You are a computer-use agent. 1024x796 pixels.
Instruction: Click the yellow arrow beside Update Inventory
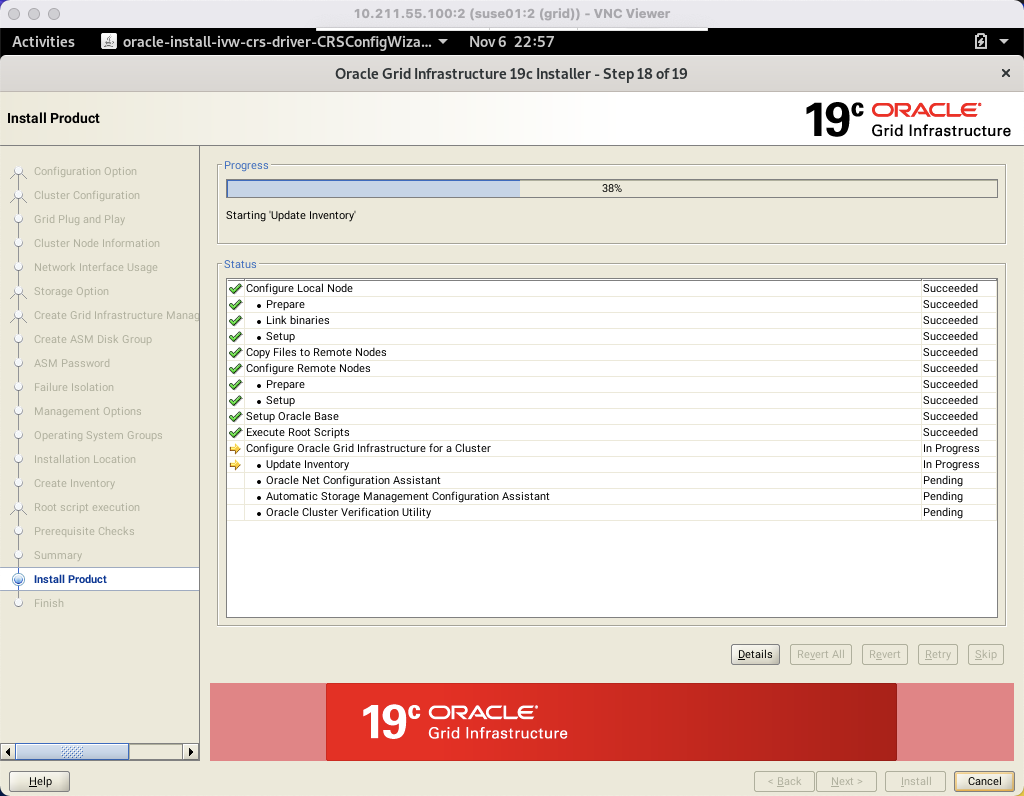point(235,465)
